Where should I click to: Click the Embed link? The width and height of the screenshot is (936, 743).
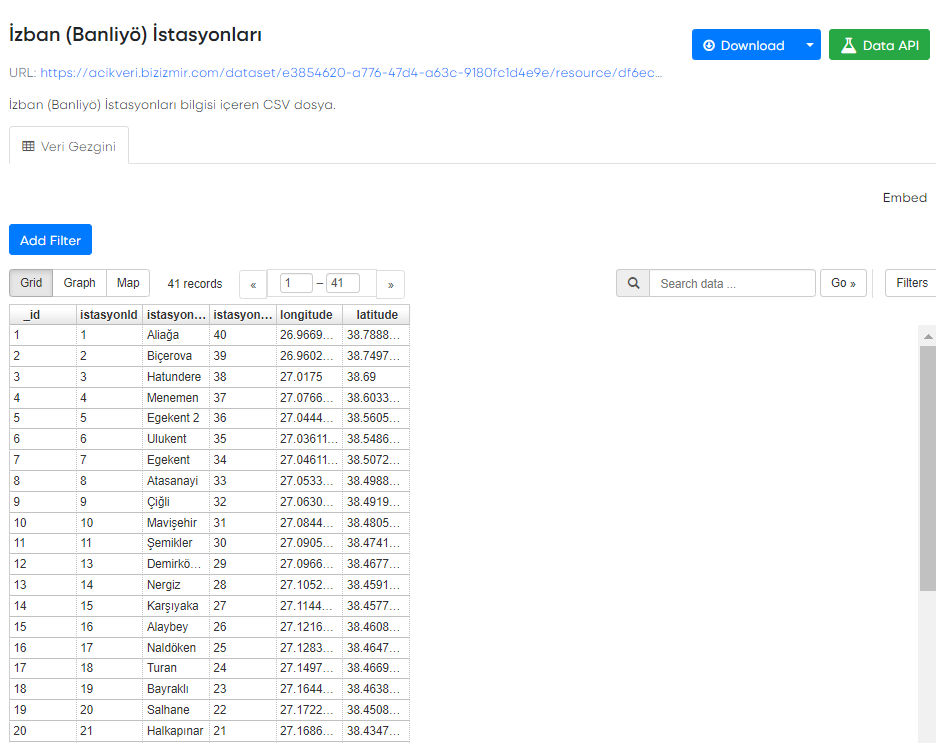(904, 198)
